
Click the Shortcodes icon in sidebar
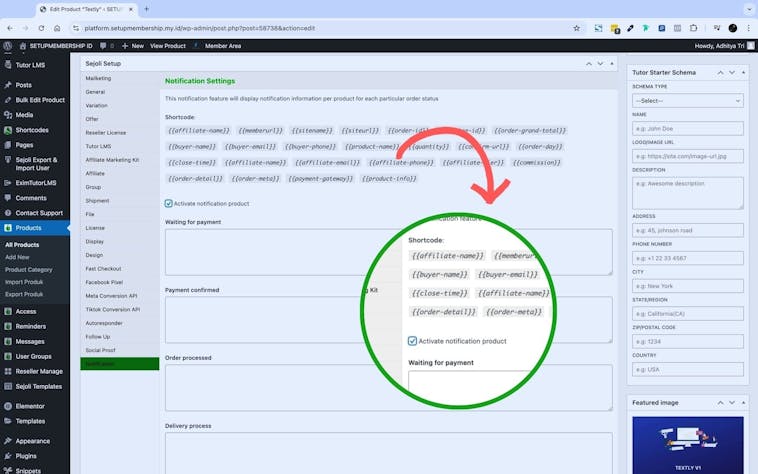pyautogui.click(x=7, y=130)
